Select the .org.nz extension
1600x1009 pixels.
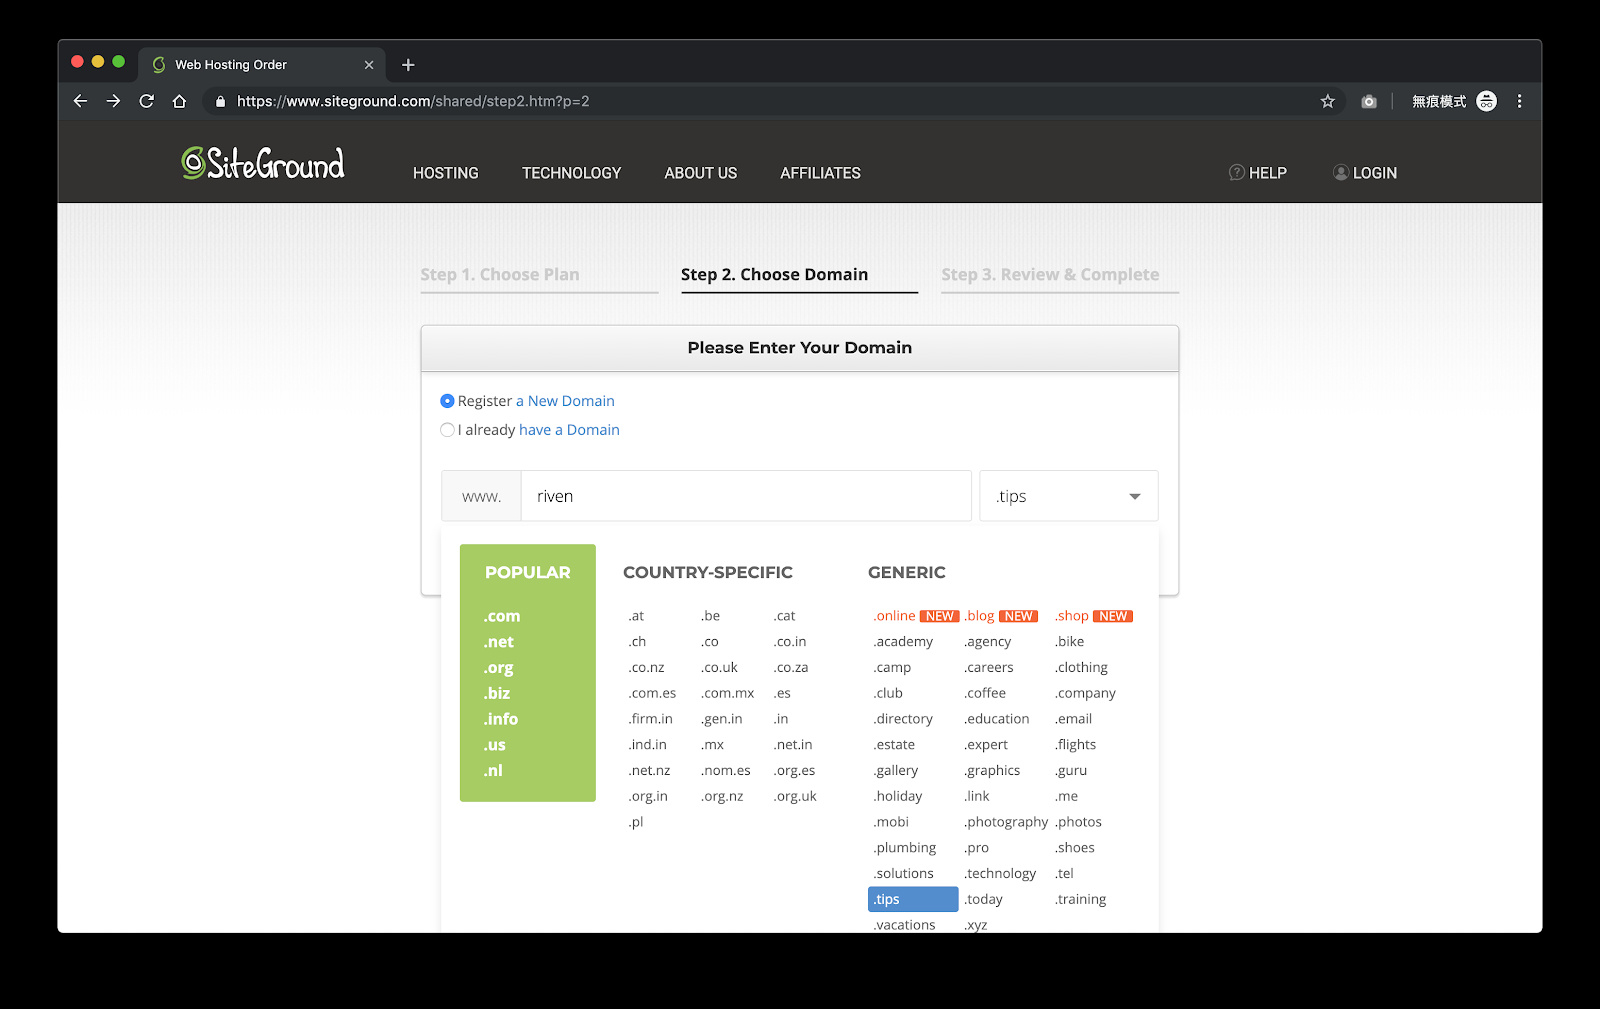[722, 796]
